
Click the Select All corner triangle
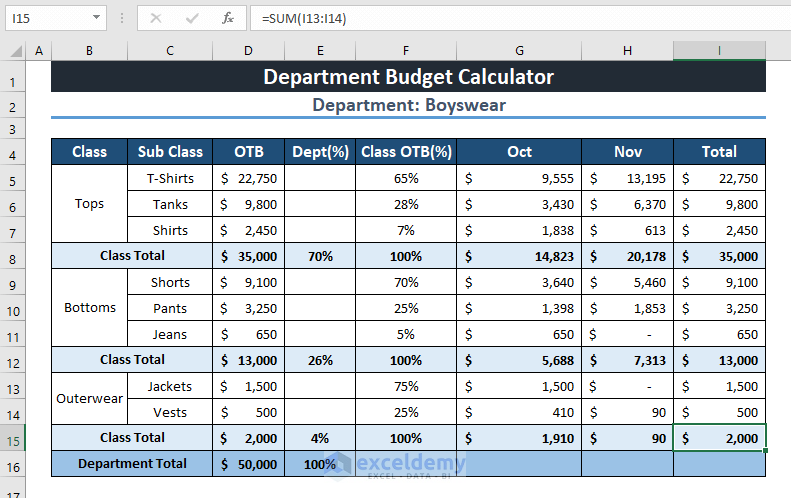(x=13, y=50)
